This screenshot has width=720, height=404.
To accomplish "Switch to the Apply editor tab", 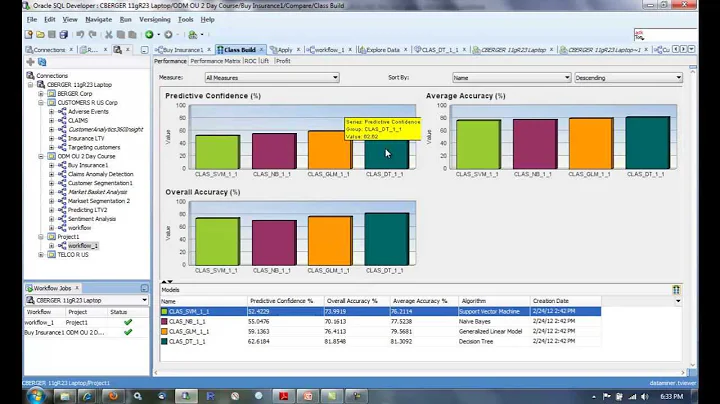I will (x=285, y=50).
